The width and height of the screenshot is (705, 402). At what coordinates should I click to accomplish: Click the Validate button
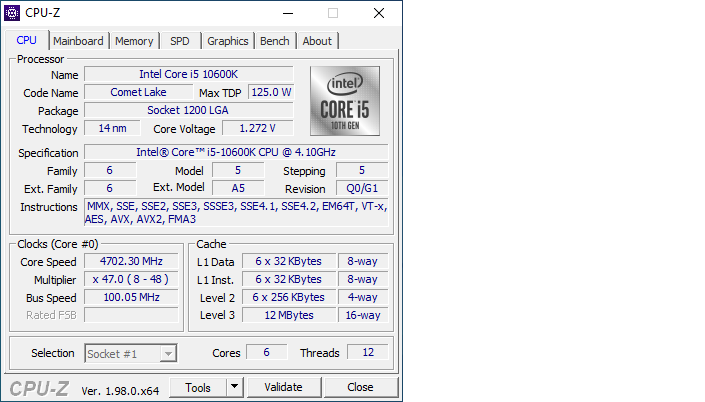(x=284, y=387)
